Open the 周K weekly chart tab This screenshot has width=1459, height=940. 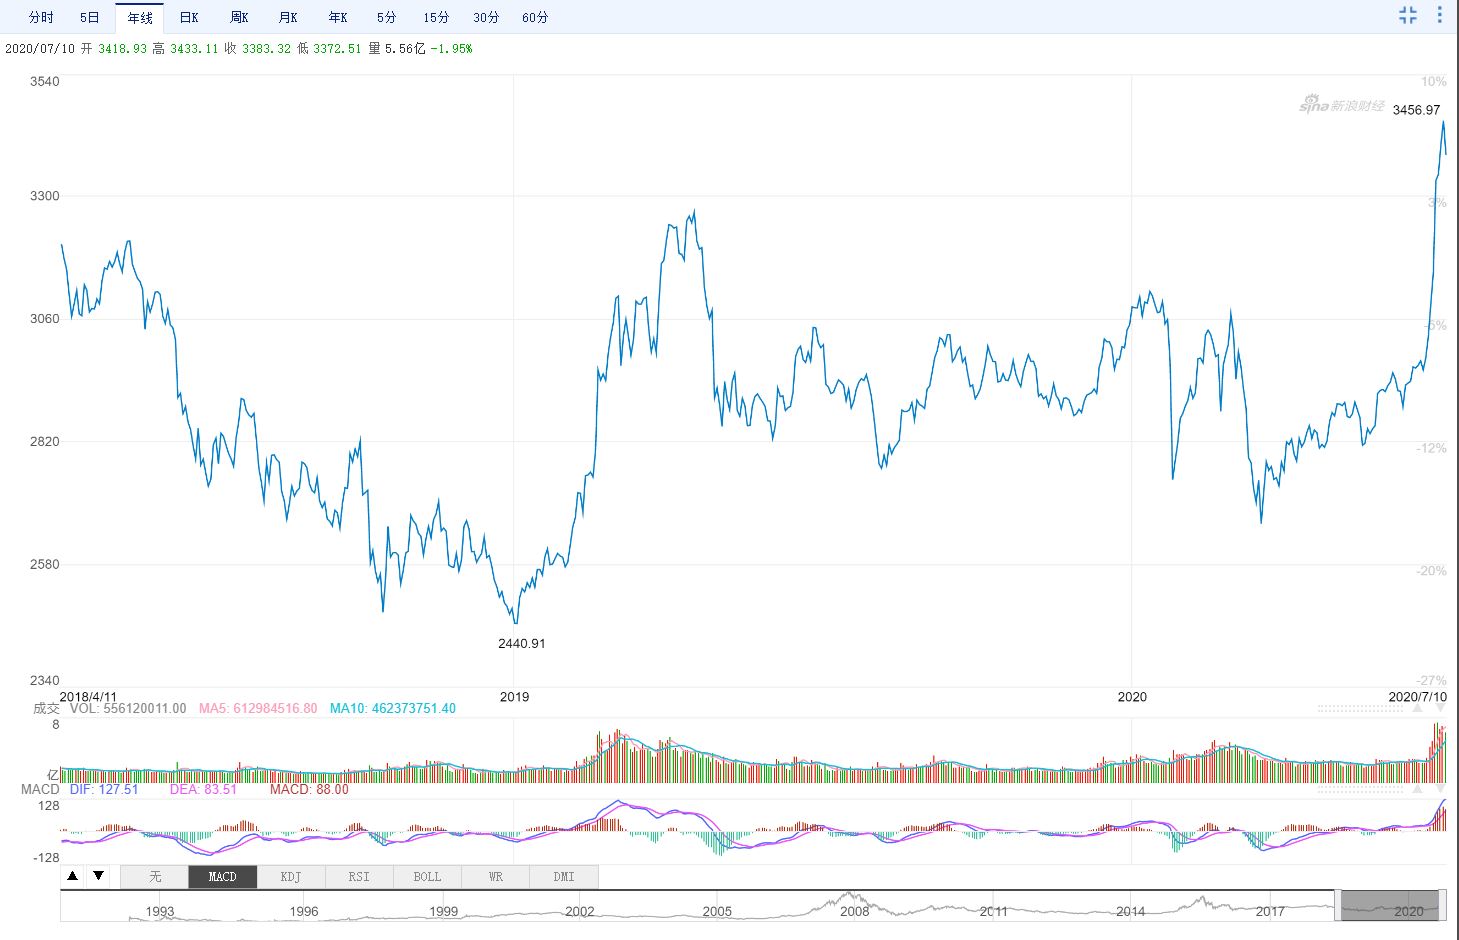click(x=239, y=17)
